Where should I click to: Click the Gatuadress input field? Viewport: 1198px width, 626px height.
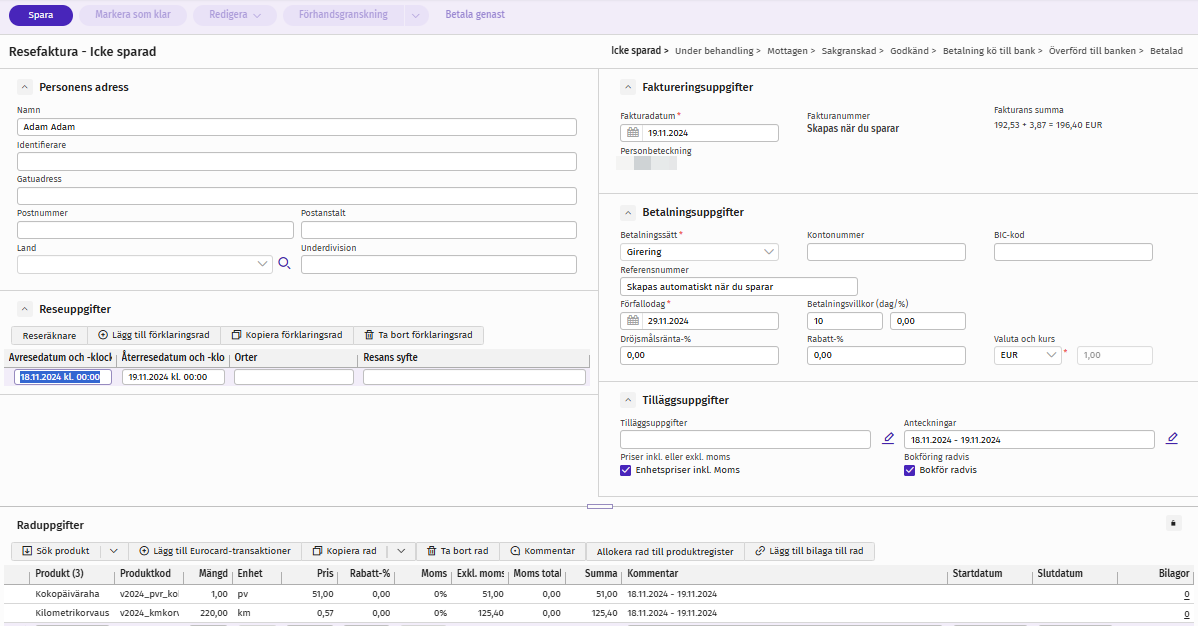pos(296,196)
